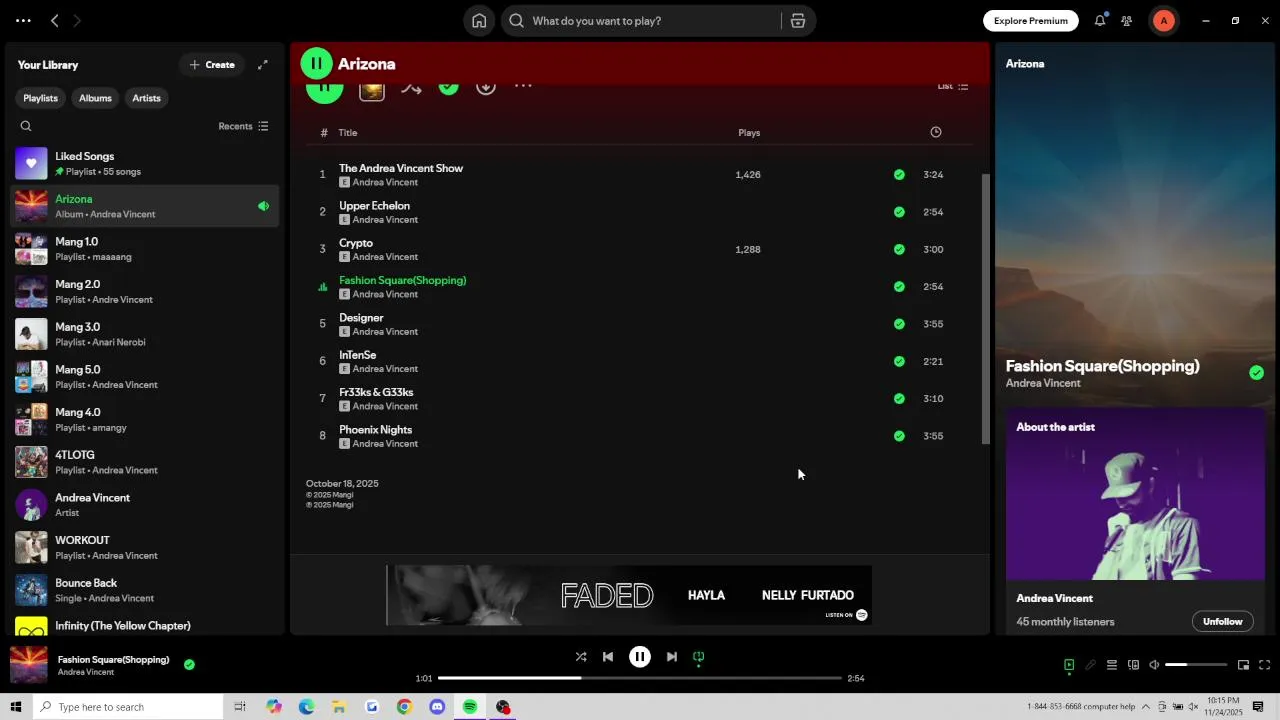The image size is (1280, 720).
Task: Switch player to full screen
Action: 1265,665
